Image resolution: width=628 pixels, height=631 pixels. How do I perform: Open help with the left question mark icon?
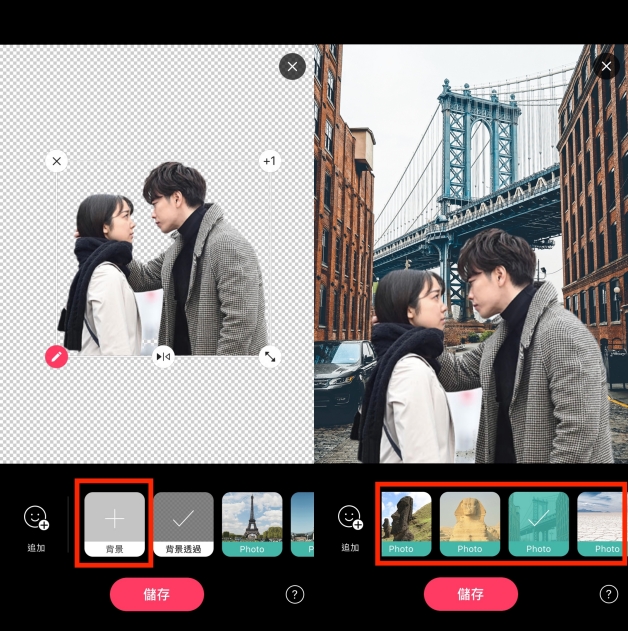pyautogui.click(x=294, y=594)
